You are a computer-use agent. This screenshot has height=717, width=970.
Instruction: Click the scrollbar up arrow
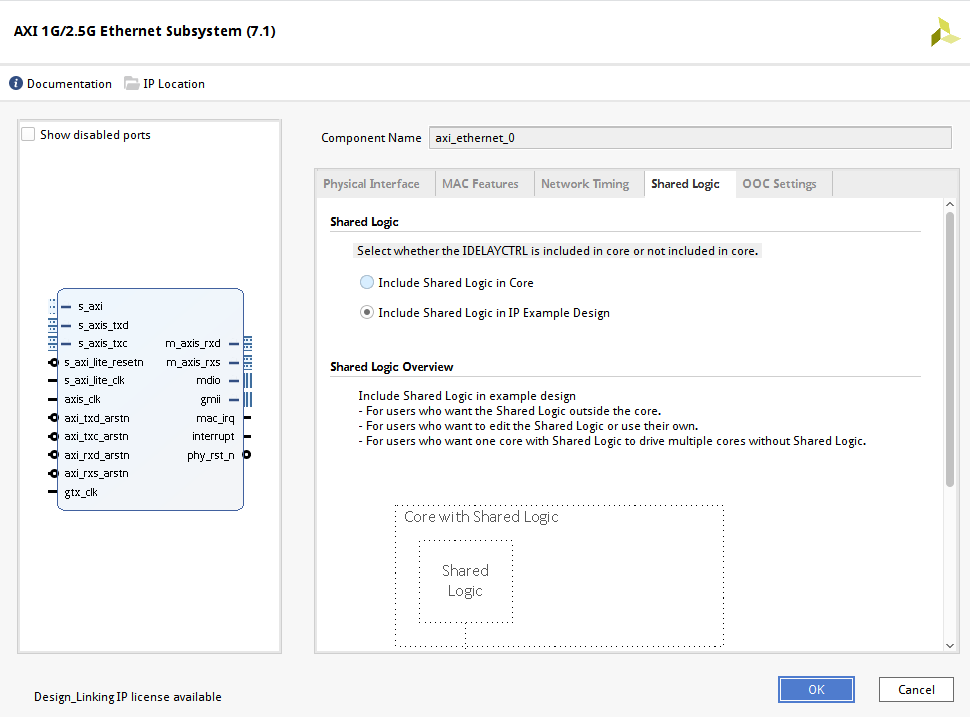950,204
